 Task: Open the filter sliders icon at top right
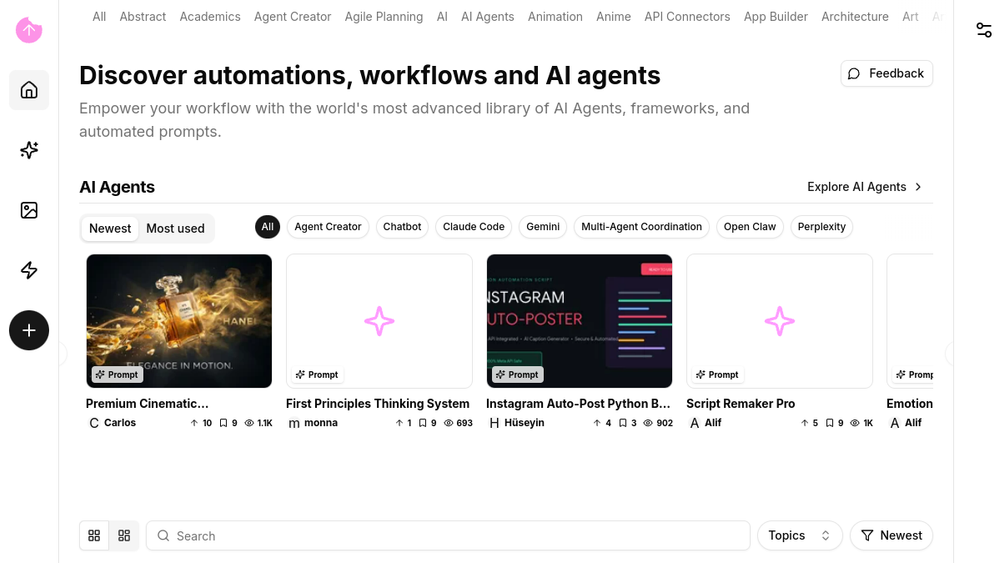[x=983, y=30]
